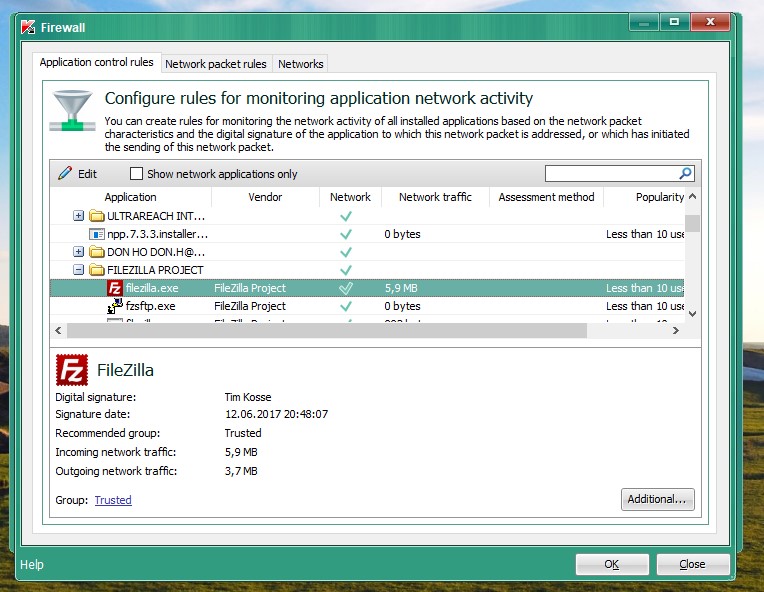Image resolution: width=764 pixels, height=592 pixels.
Task: Focus the application search field
Action: pos(611,173)
